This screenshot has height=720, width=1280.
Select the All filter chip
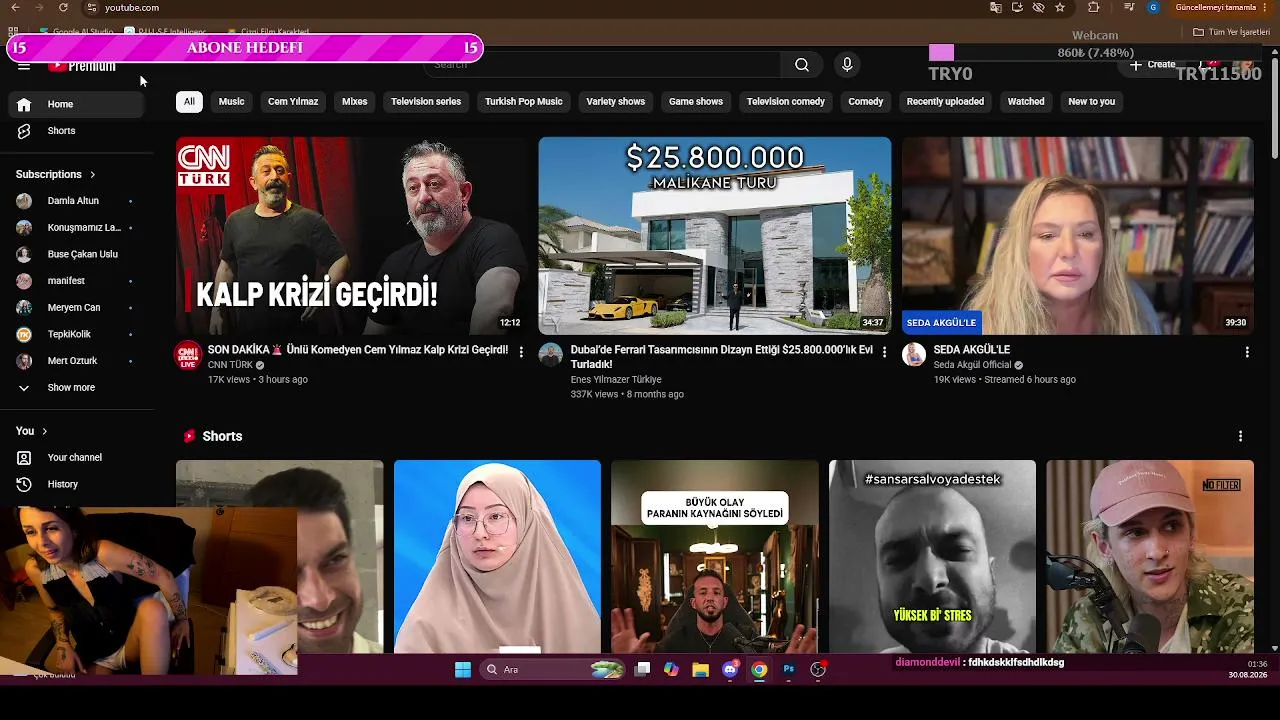click(x=189, y=102)
